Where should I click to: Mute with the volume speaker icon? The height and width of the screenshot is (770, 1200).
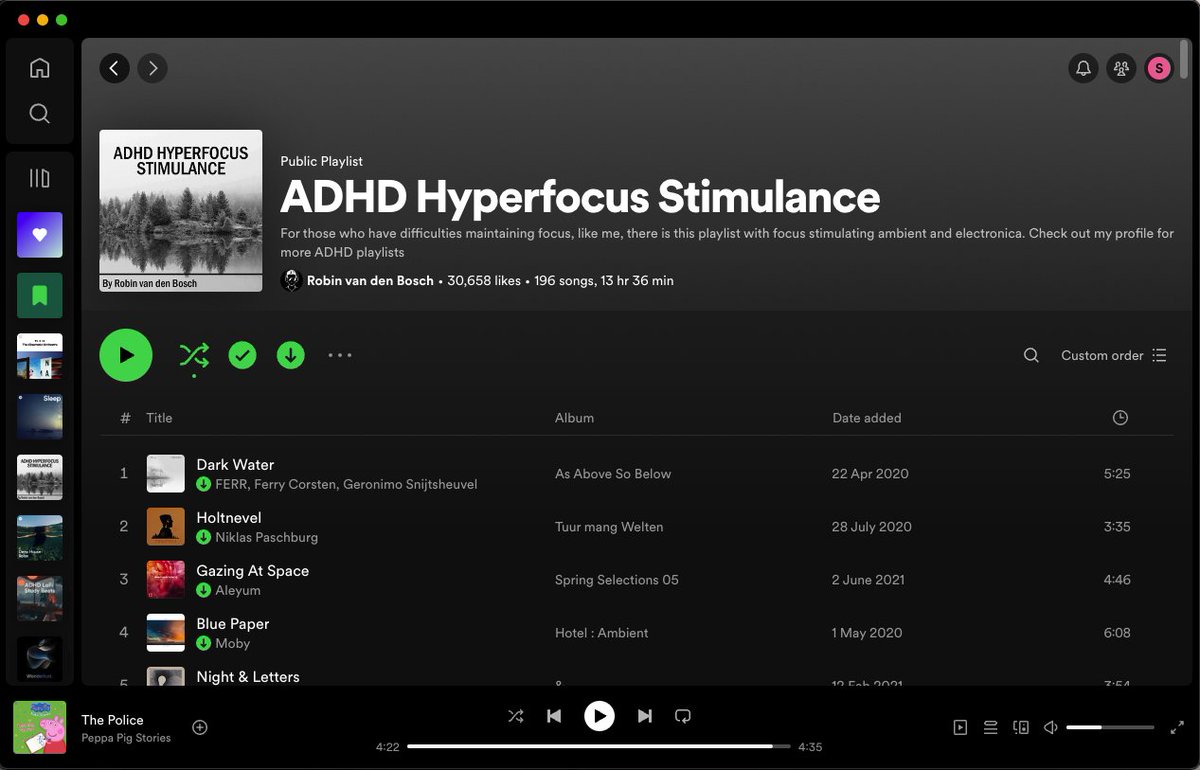[1051, 728]
